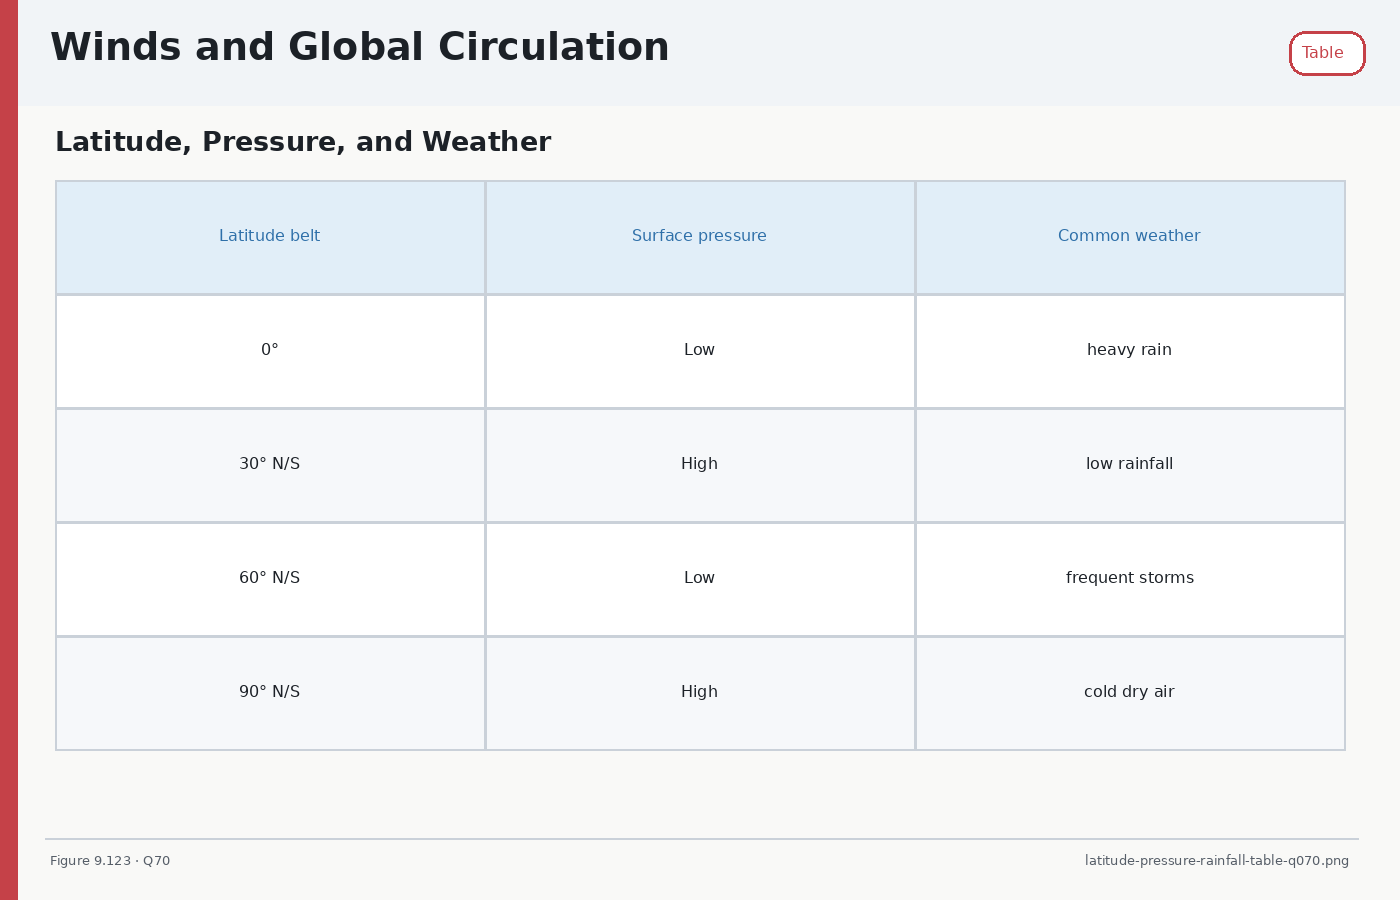Screen dimensions: 1400x900
Task: Click the Latitude, Pressure, and Weather heading
Action: pyautogui.click(x=303, y=142)
